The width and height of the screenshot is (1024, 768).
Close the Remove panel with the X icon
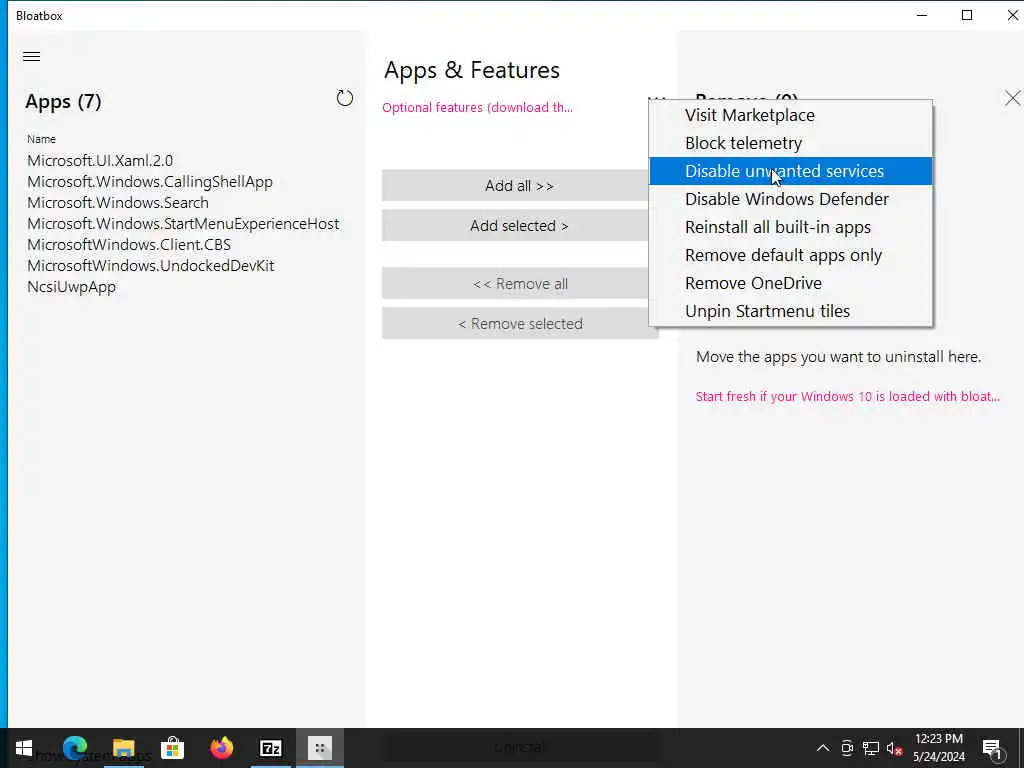tap(1012, 99)
